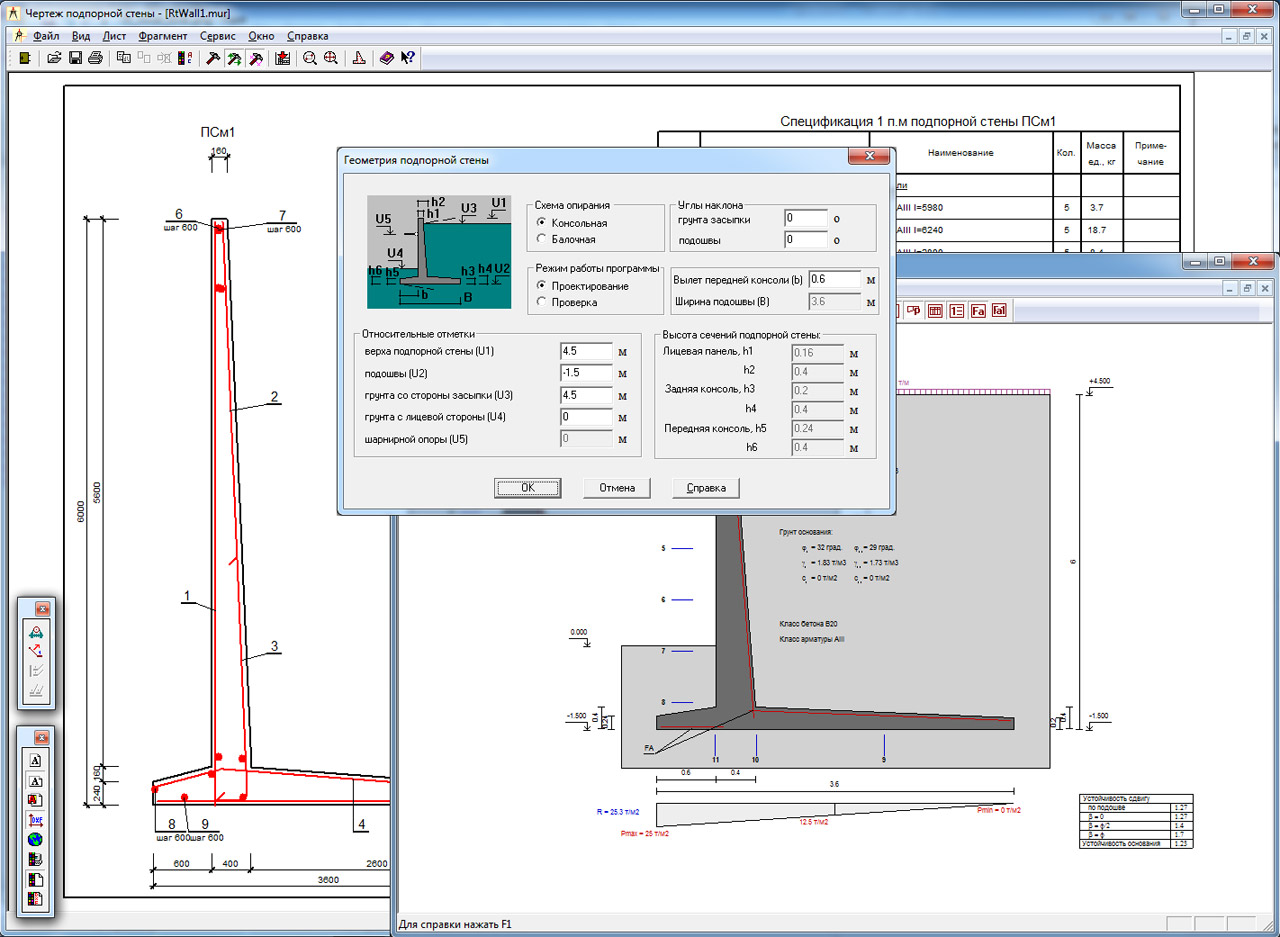Click the Open file folder icon

point(55,58)
